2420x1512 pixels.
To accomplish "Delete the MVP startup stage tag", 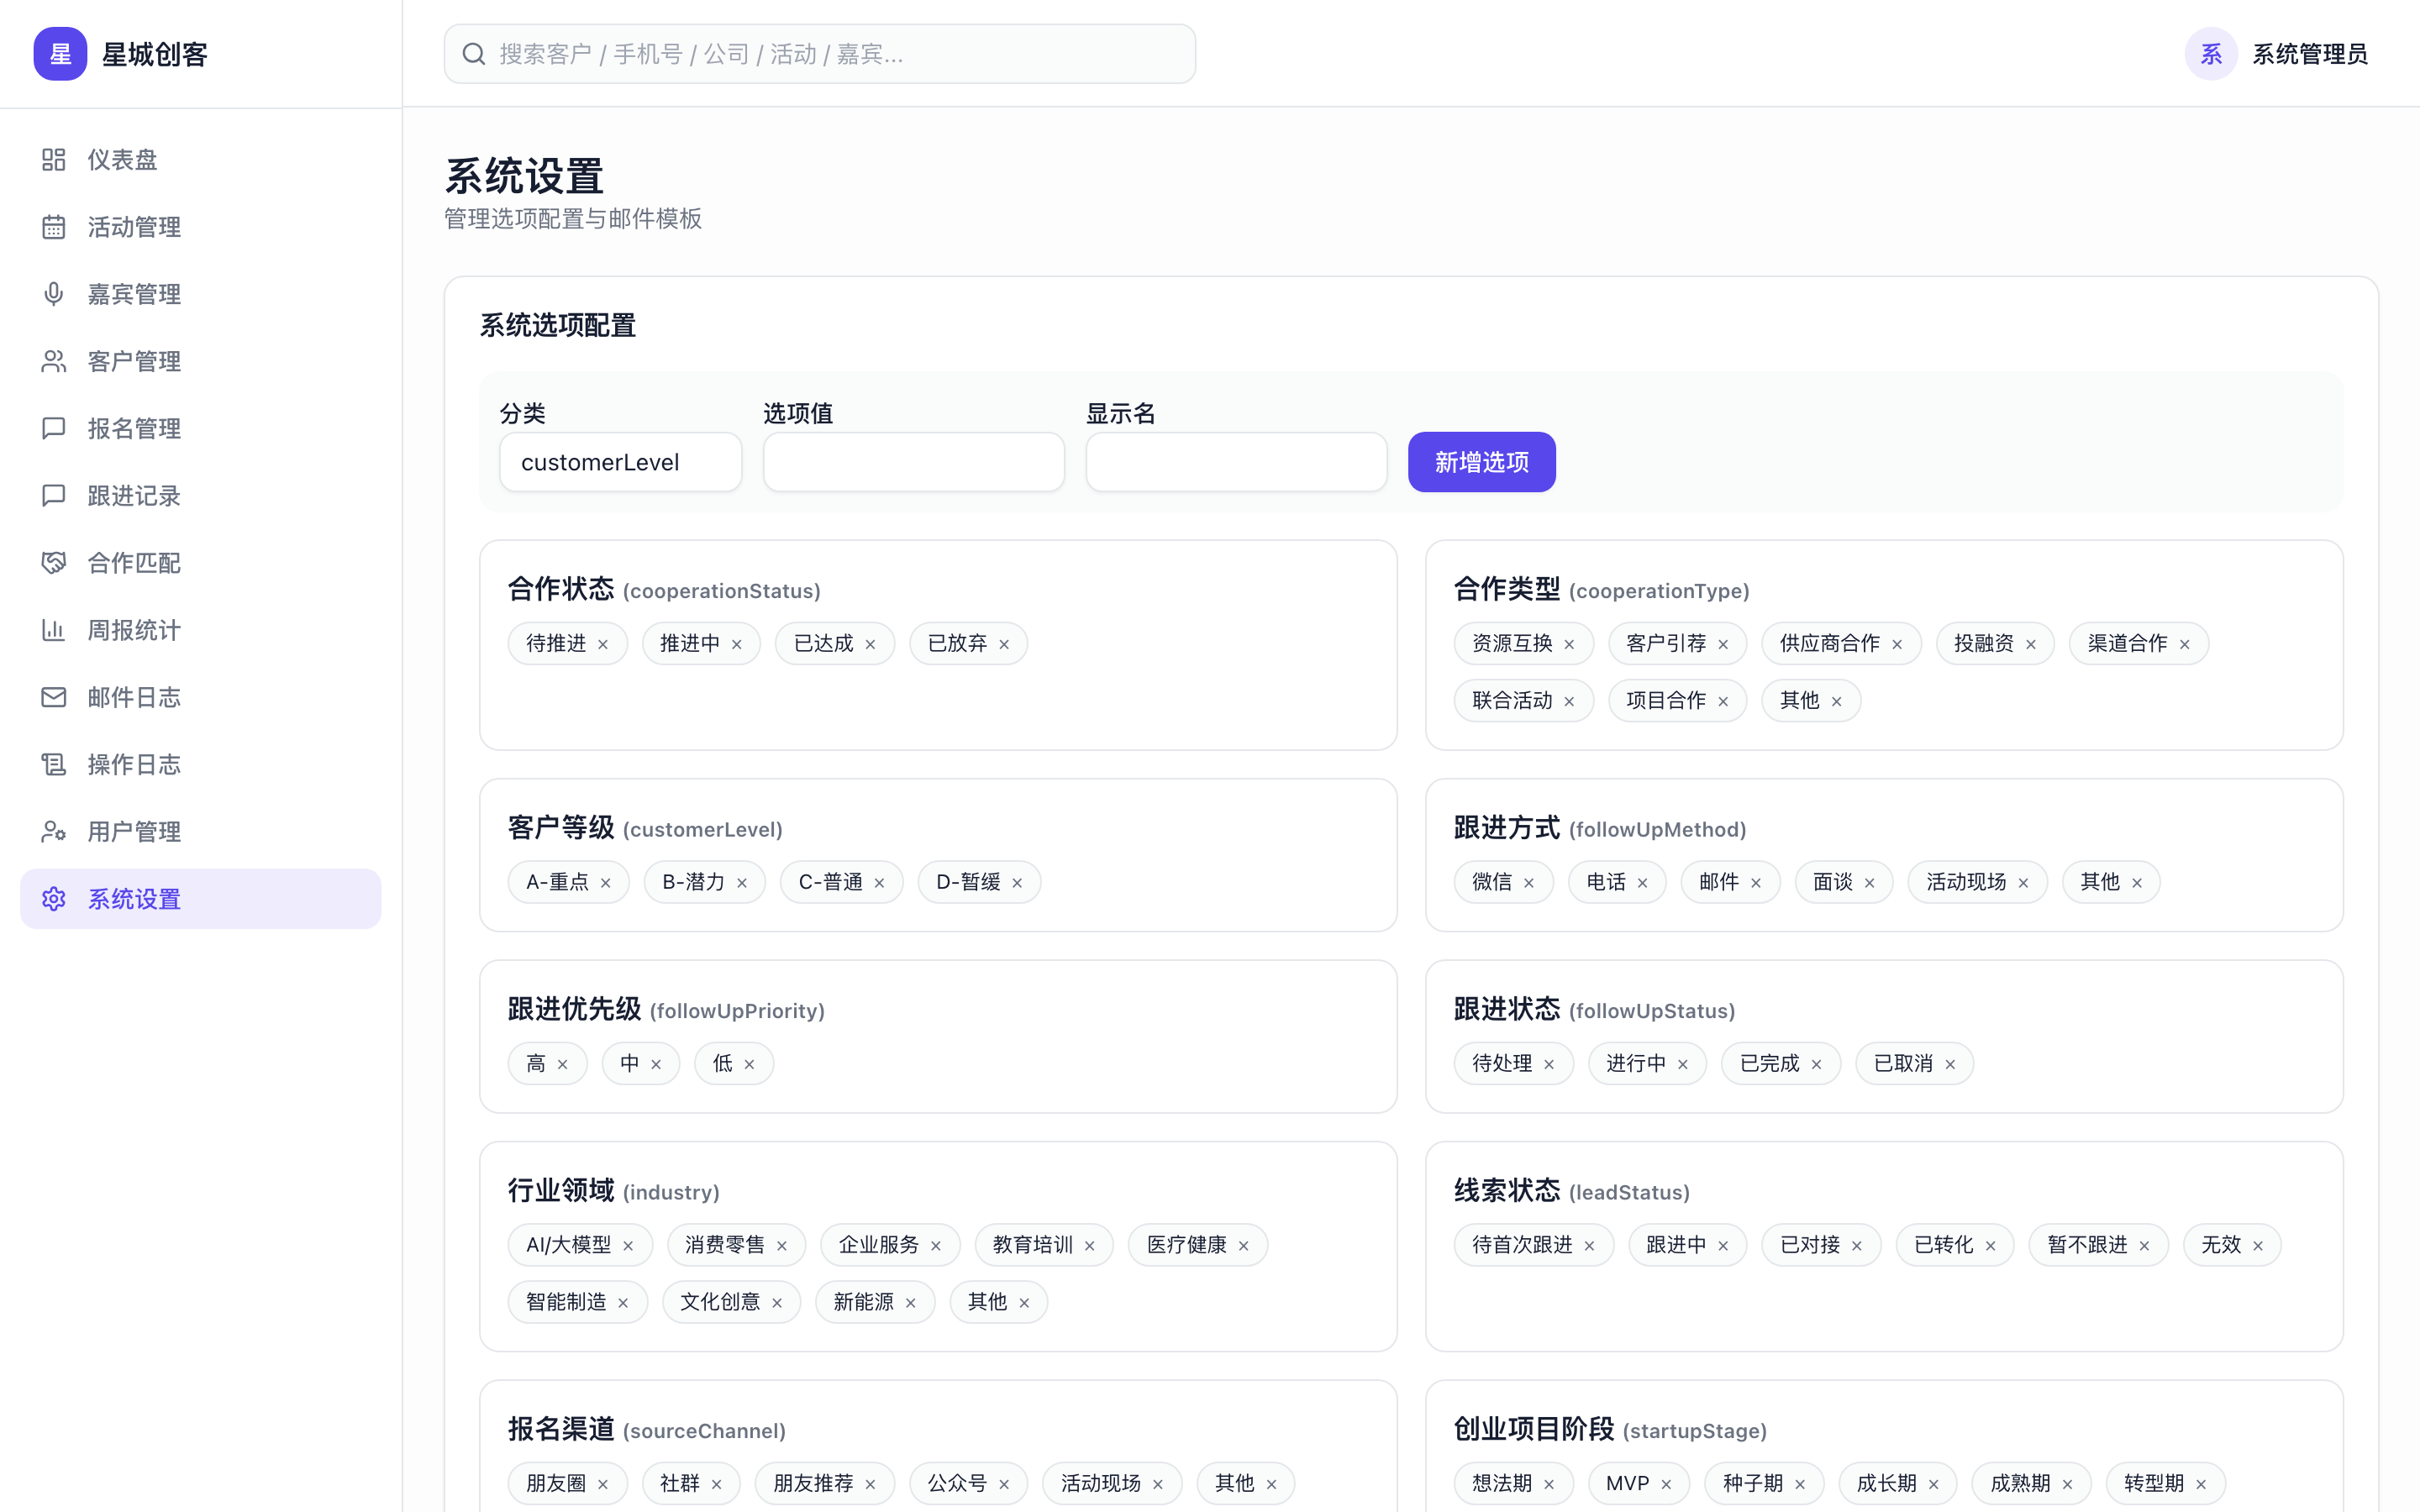I will [x=1666, y=1484].
